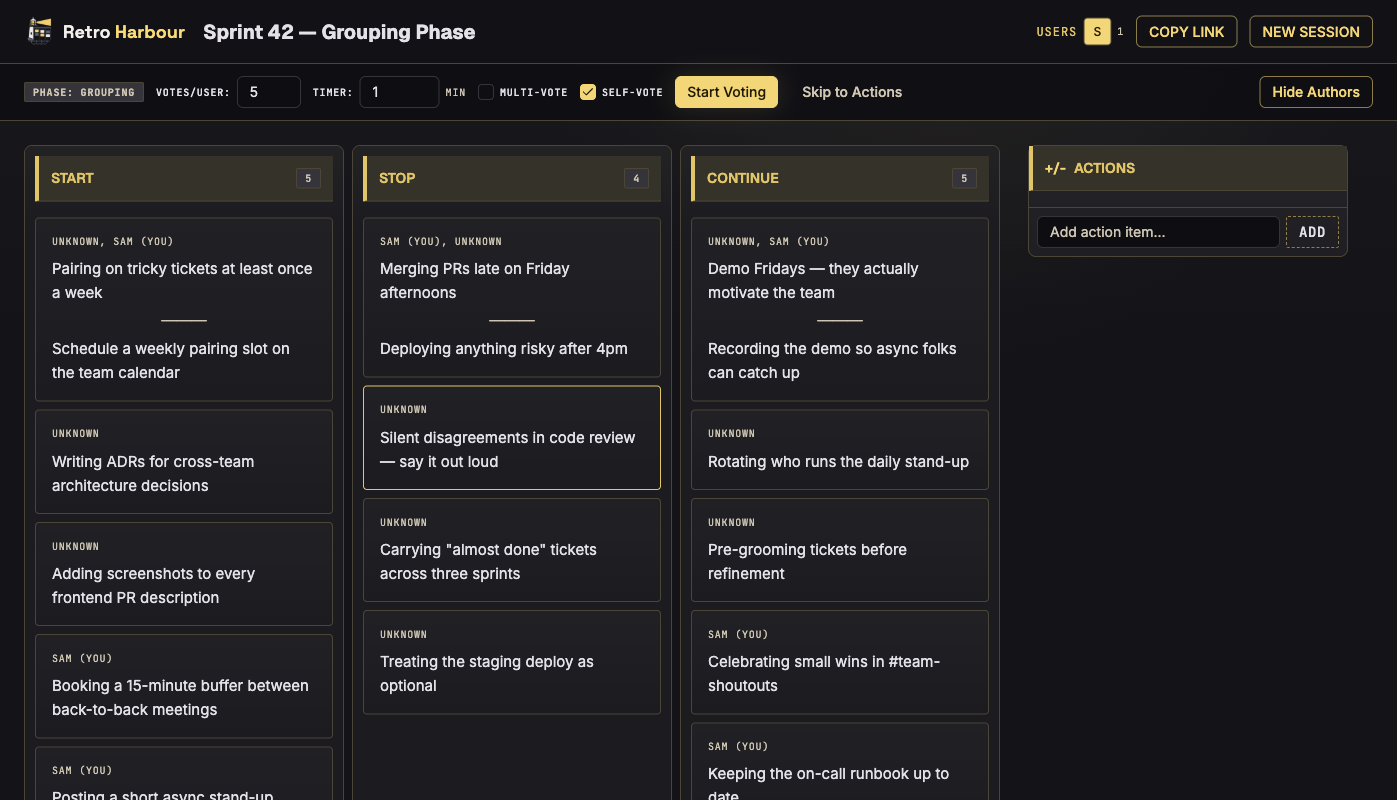Screen dimensions: 1397x800
Task: Click the Phase: Grouping badge
Action: [84, 92]
